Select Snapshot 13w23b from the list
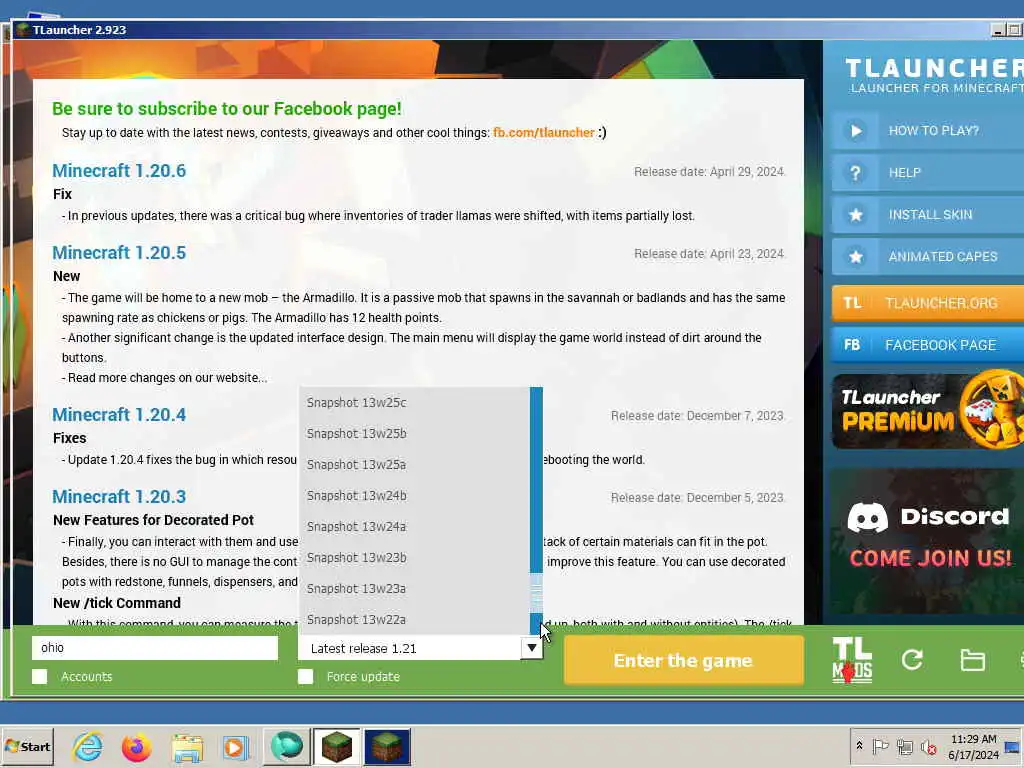This screenshot has height=768, width=1024. click(x=415, y=558)
